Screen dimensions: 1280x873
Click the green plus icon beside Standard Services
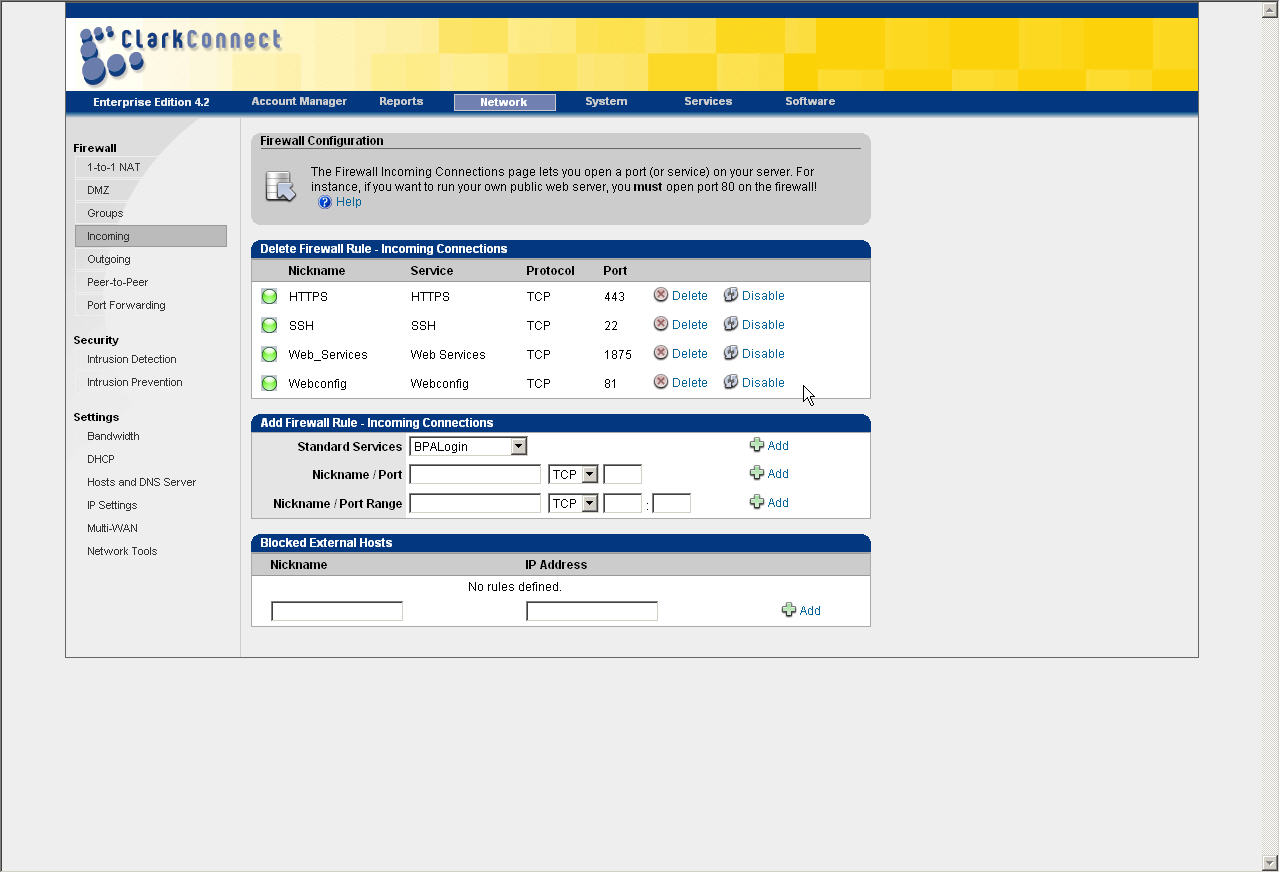coord(757,445)
